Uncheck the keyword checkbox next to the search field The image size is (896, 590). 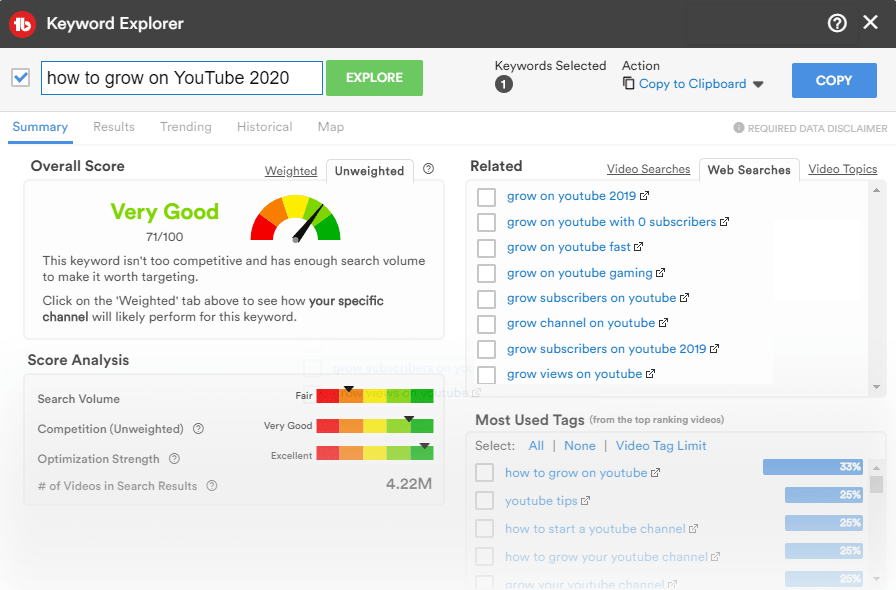(20, 78)
